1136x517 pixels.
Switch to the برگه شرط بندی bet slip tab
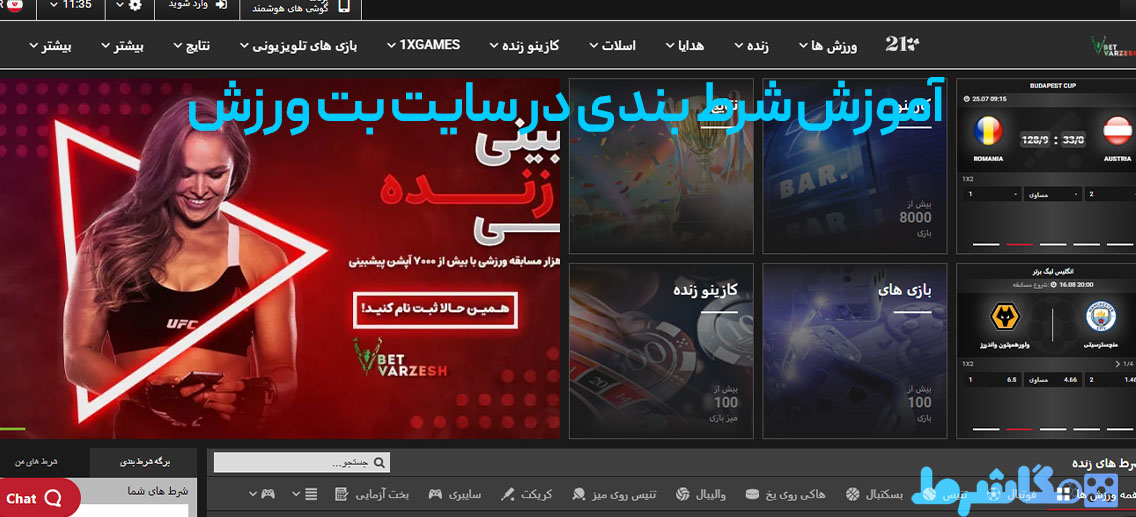(x=143, y=461)
